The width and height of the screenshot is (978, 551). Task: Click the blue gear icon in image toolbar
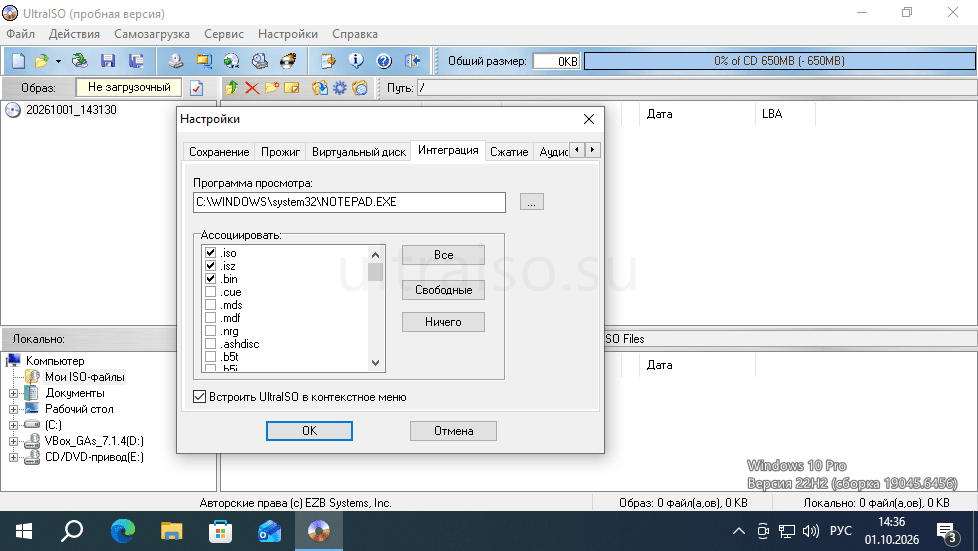(x=339, y=88)
